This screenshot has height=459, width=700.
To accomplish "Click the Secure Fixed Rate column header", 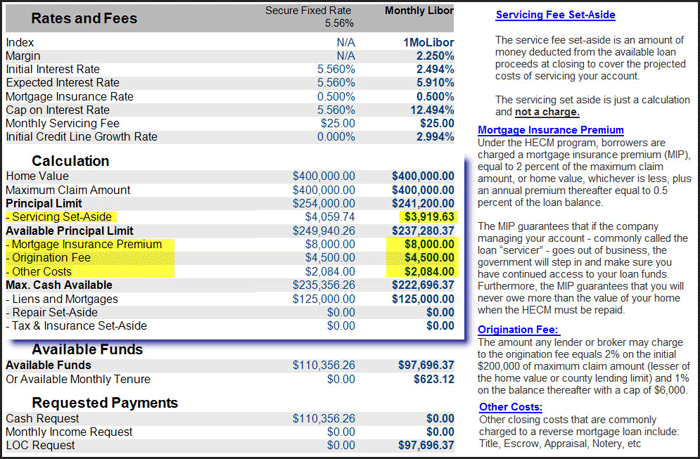I will click(x=308, y=10).
